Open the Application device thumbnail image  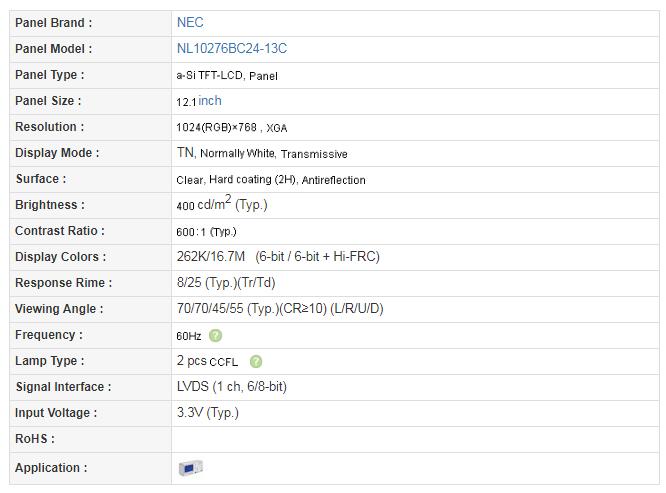click(x=191, y=468)
